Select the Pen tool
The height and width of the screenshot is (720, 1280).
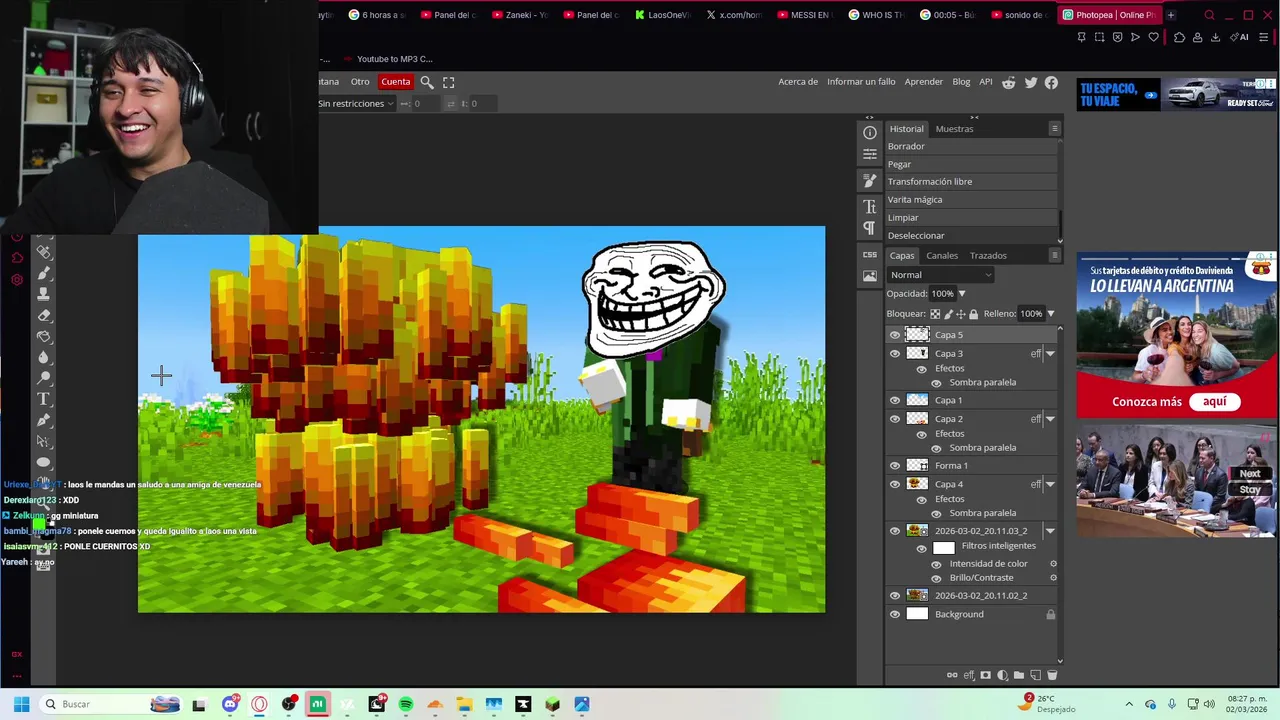pos(44,420)
